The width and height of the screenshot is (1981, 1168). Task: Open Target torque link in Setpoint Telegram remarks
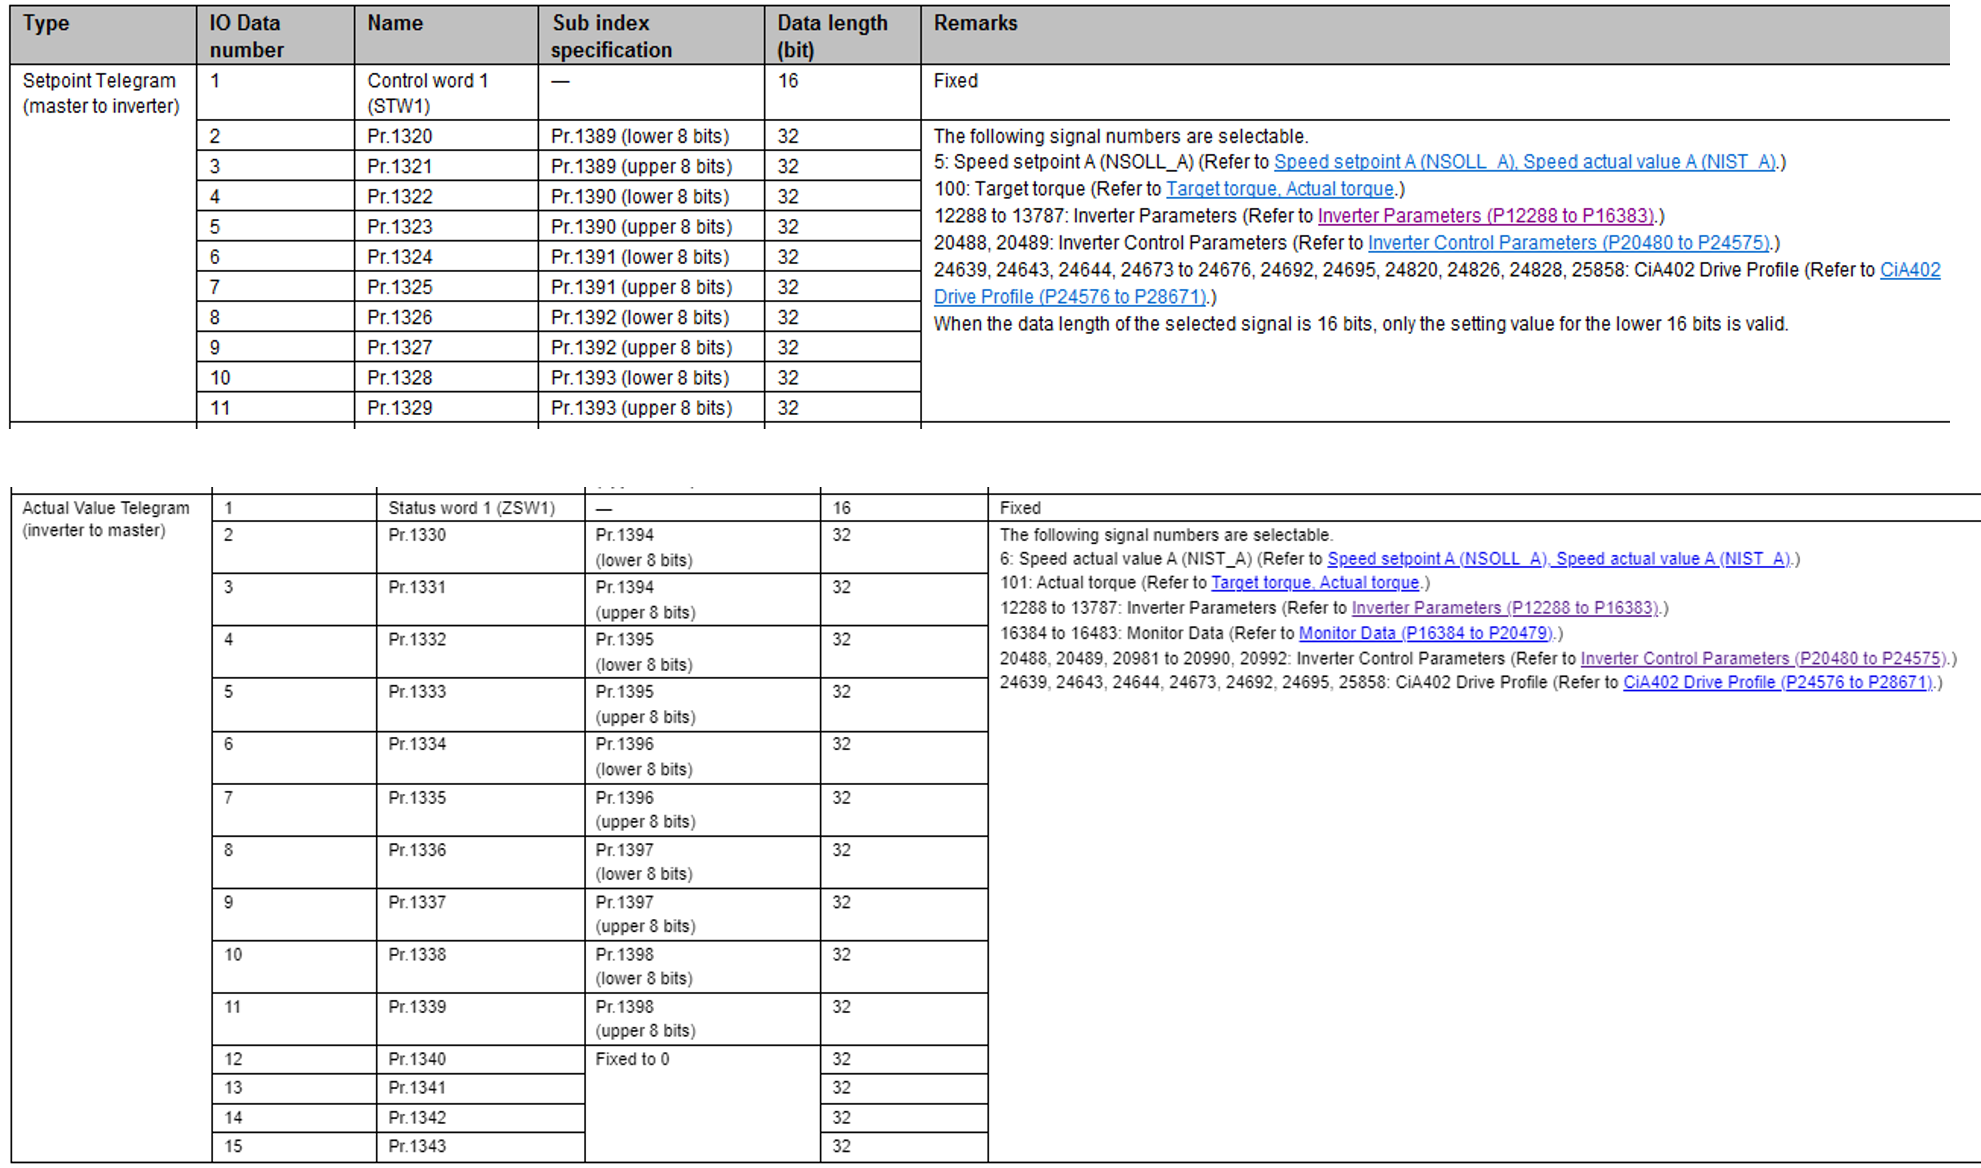(1280, 189)
